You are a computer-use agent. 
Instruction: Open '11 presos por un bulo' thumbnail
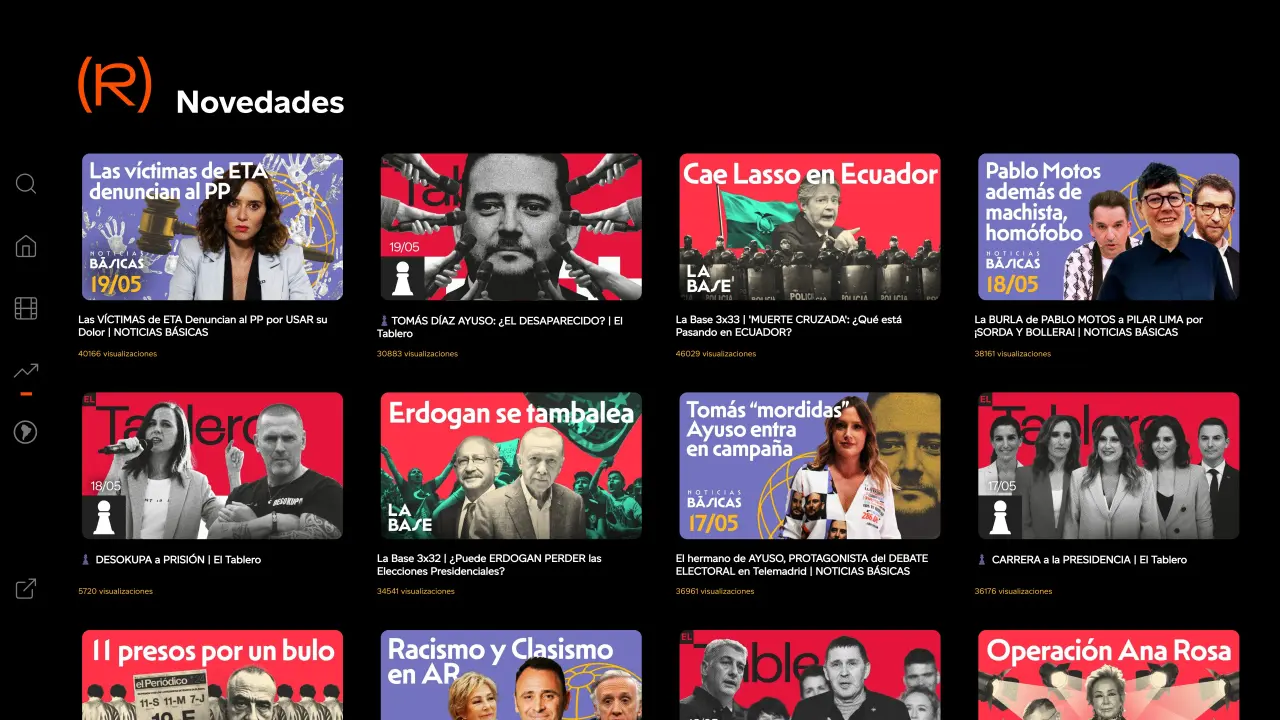click(x=212, y=675)
